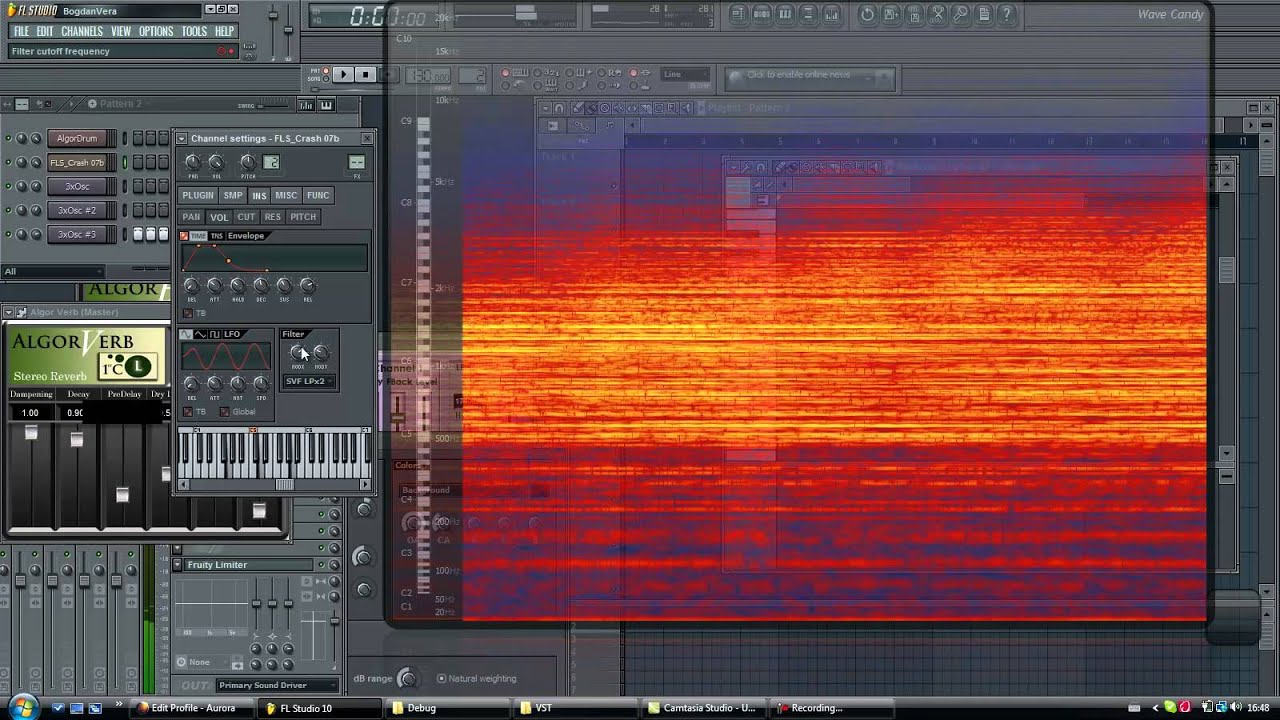The height and width of the screenshot is (720, 1280).
Task: Toggle mute LED for 3xOsc #3 channel
Action: tap(8, 234)
